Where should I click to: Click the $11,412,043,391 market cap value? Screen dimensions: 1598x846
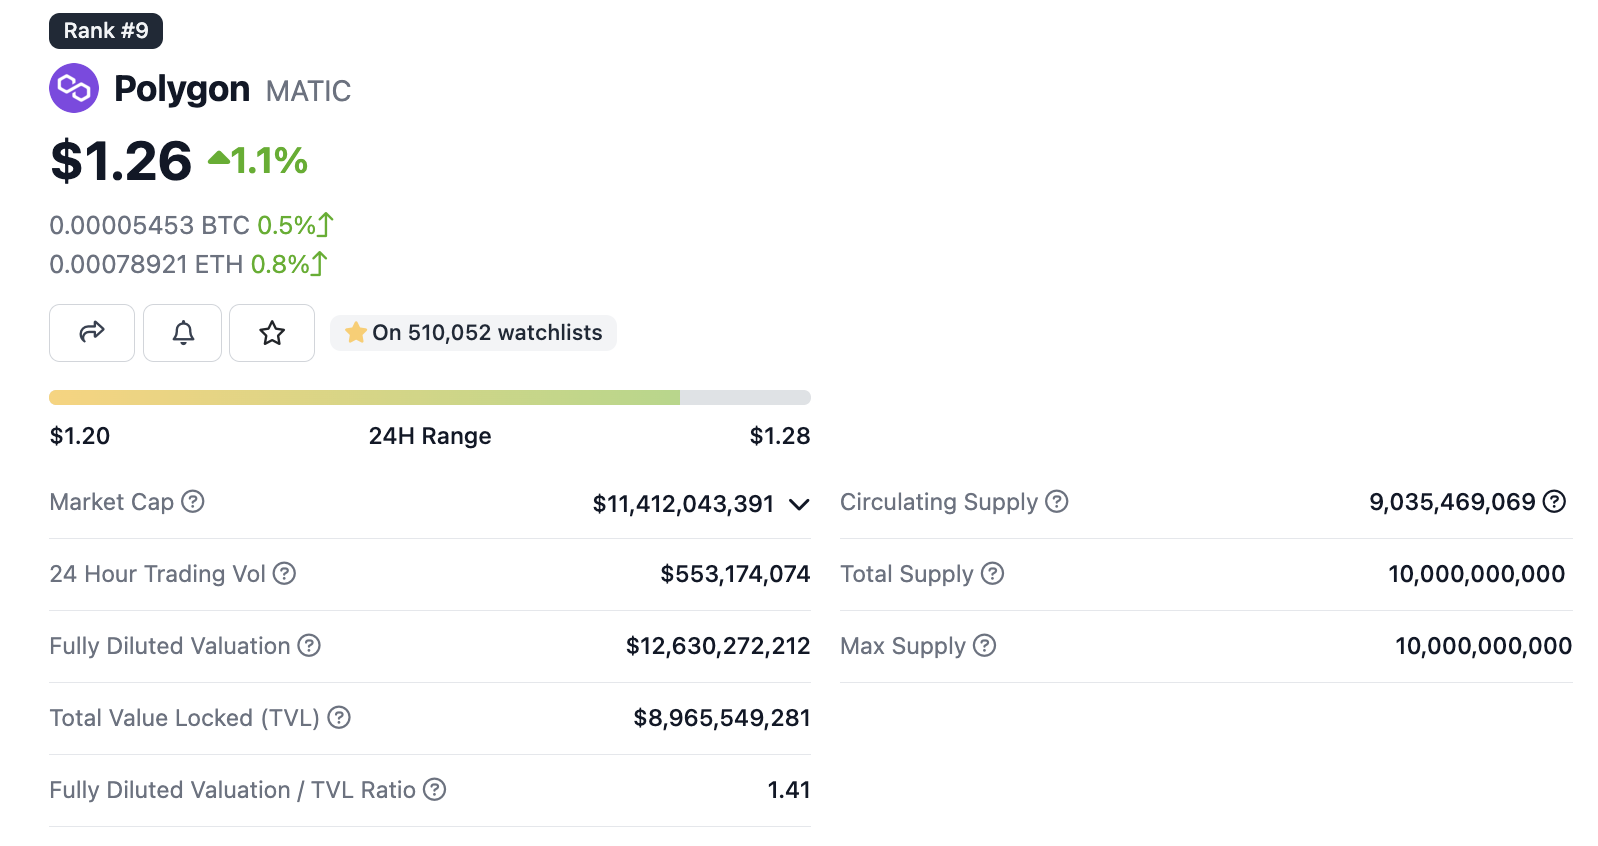683,504
